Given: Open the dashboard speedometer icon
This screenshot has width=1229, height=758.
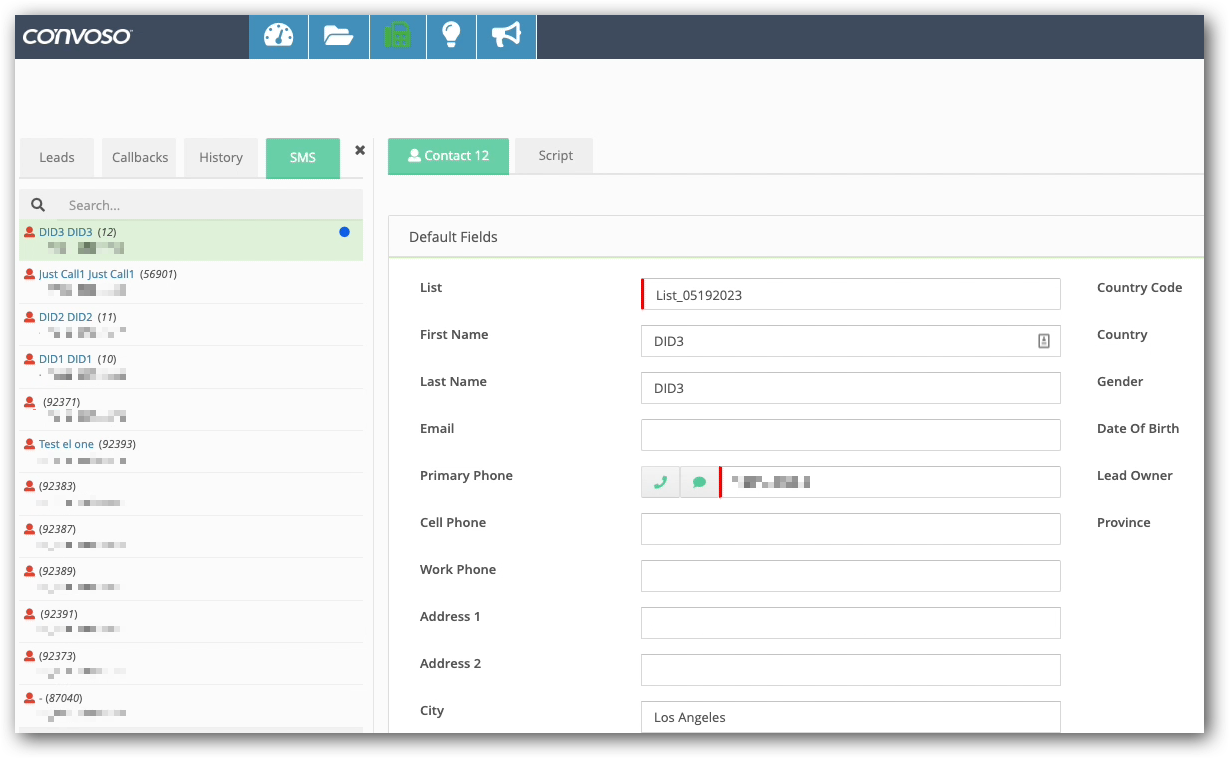Looking at the screenshot, I should tap(278, 35).
